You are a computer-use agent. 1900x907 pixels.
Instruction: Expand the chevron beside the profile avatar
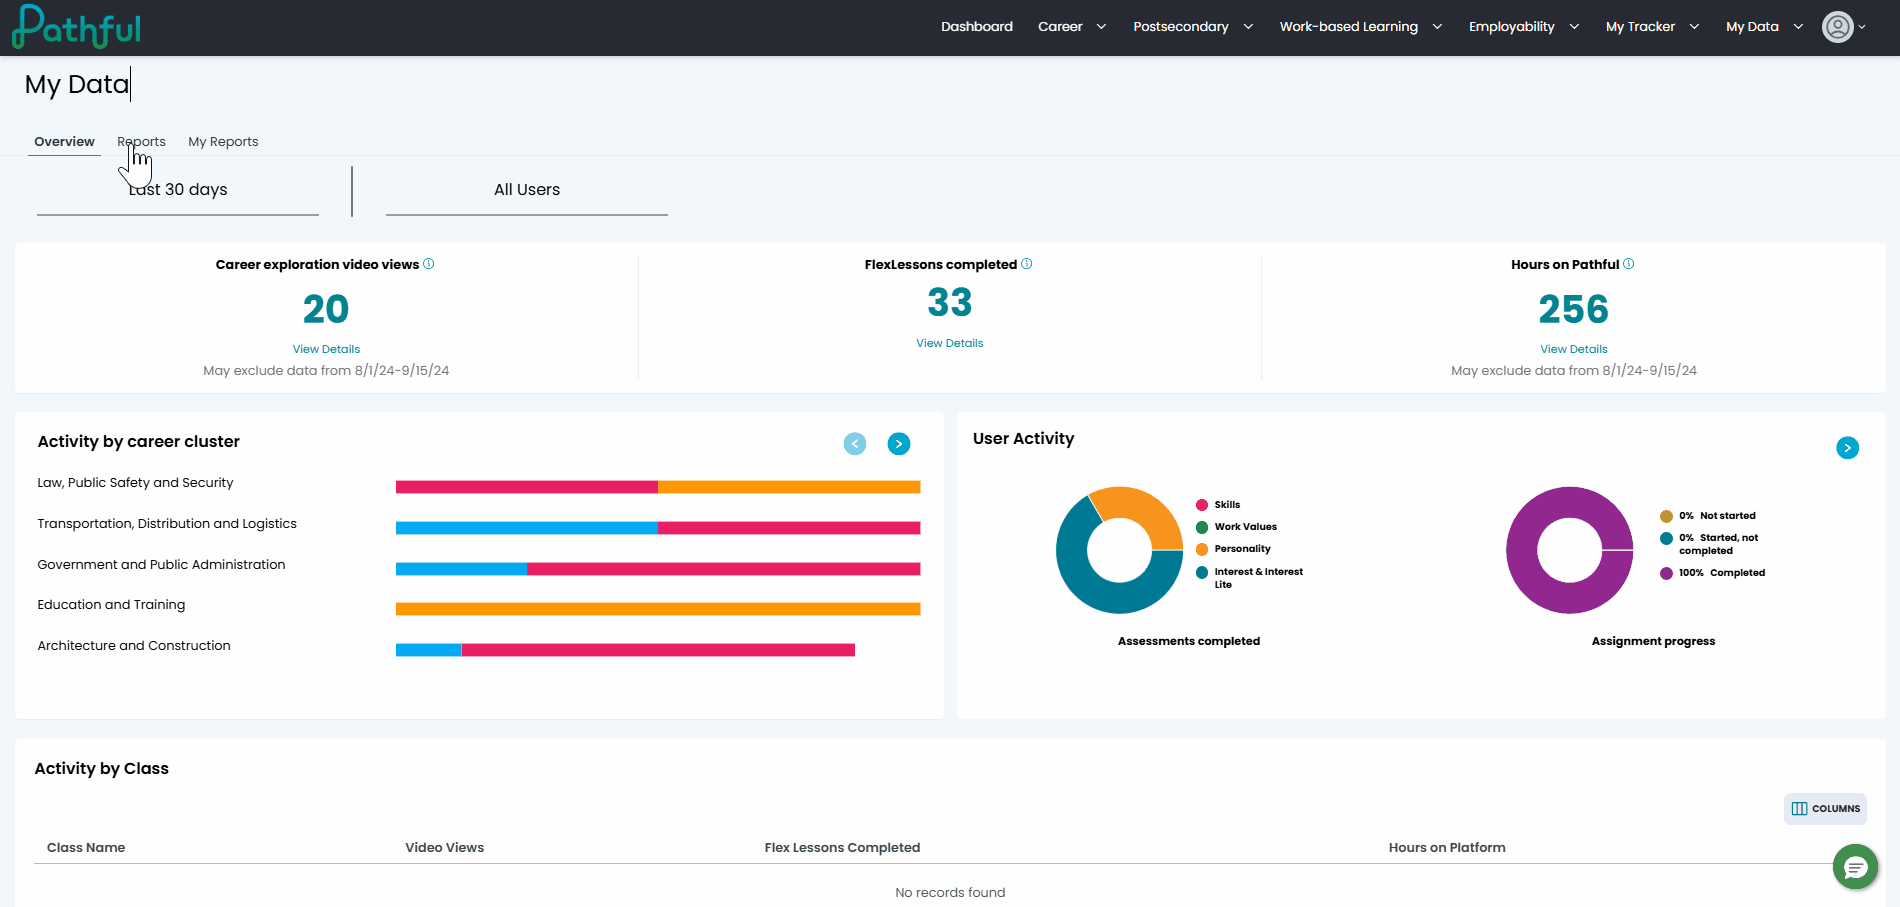[1862, 27]
